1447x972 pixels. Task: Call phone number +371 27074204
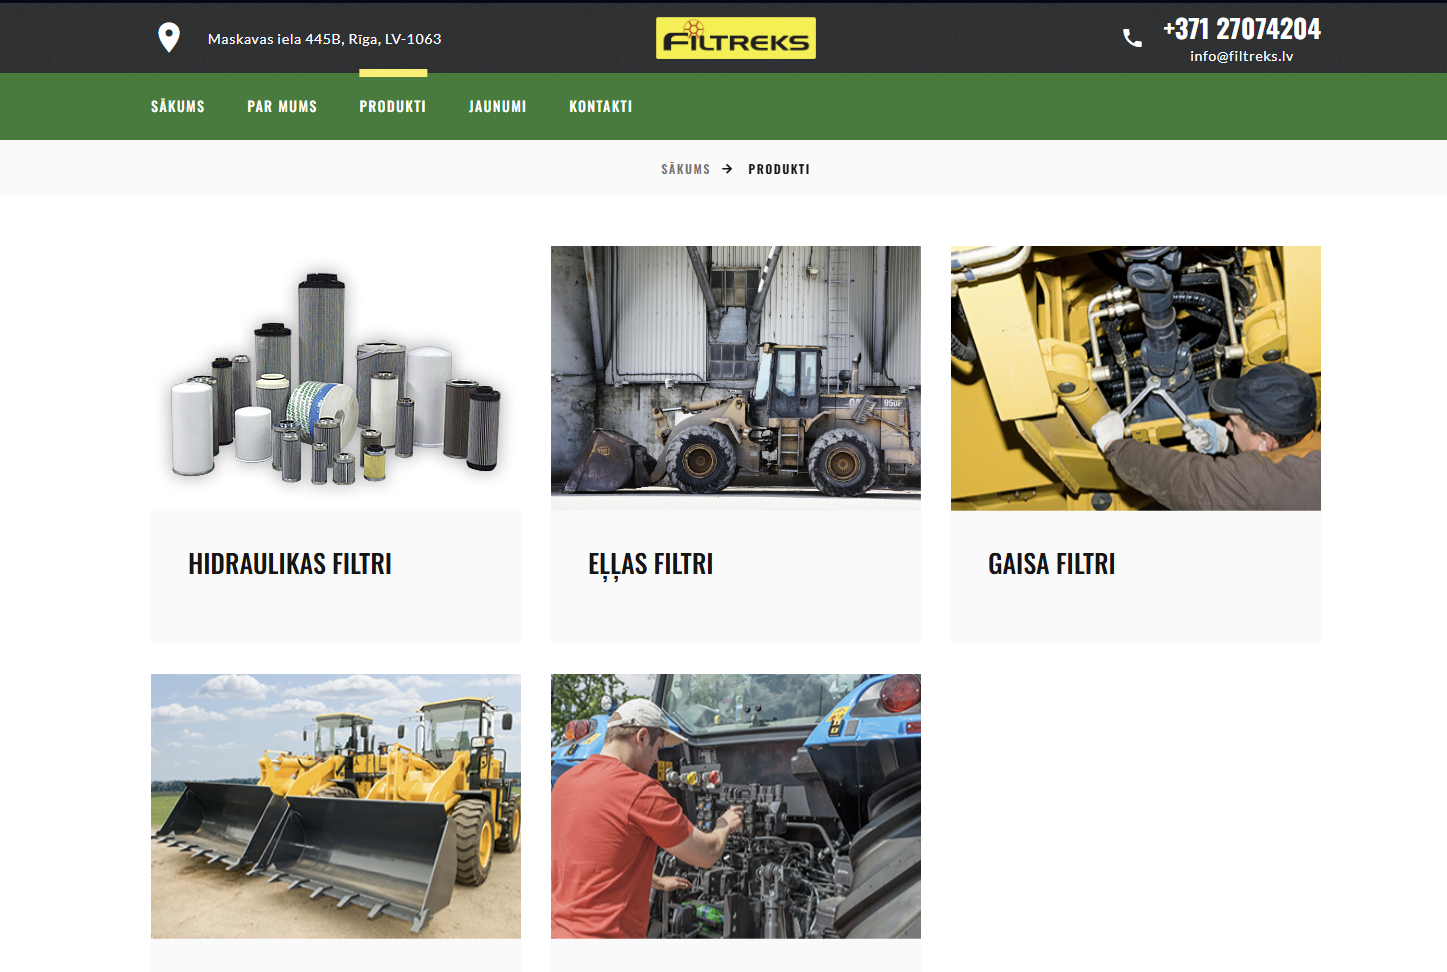point(1241,29)
